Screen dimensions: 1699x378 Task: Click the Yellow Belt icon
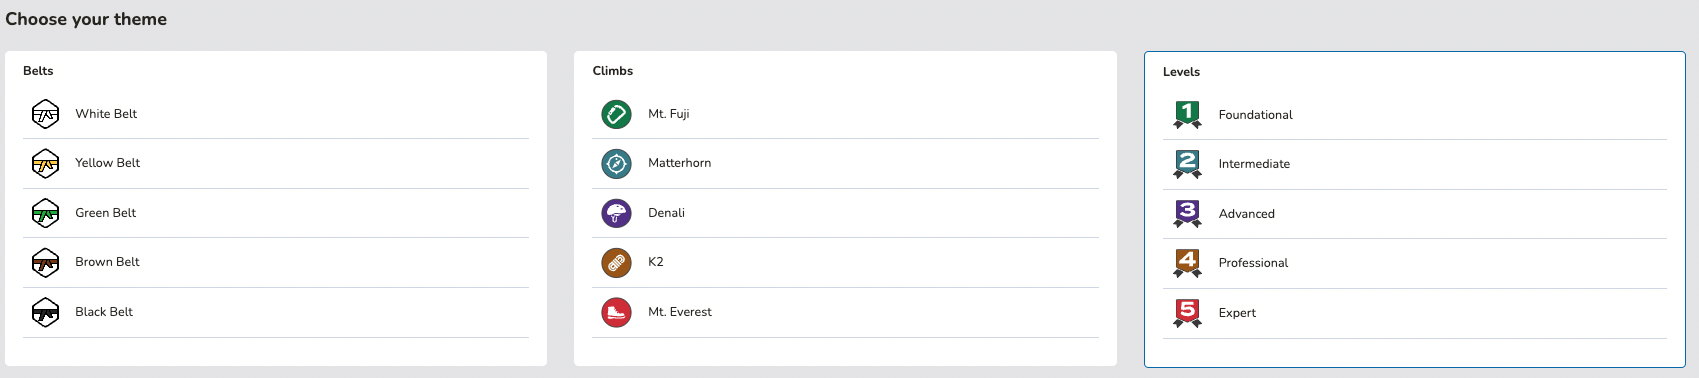45,163
